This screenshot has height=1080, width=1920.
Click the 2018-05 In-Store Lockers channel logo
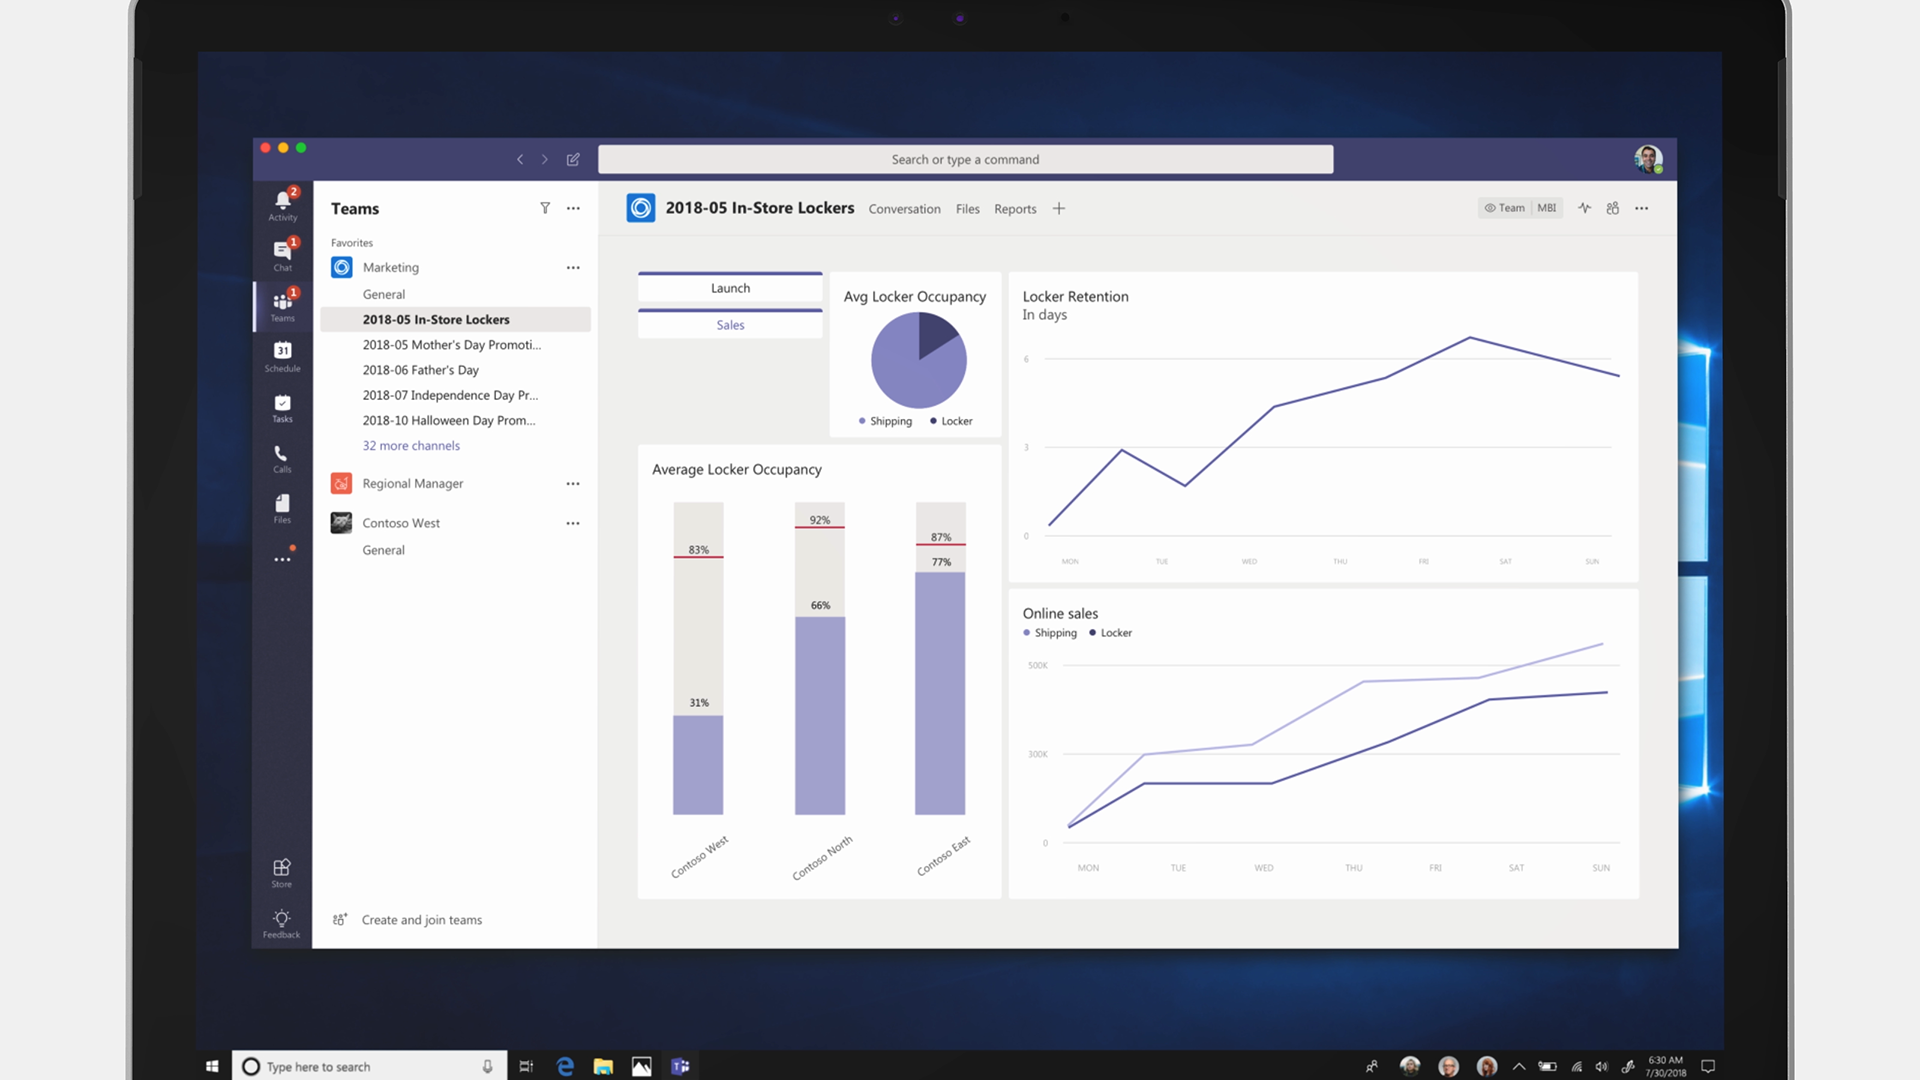(641, 208)
